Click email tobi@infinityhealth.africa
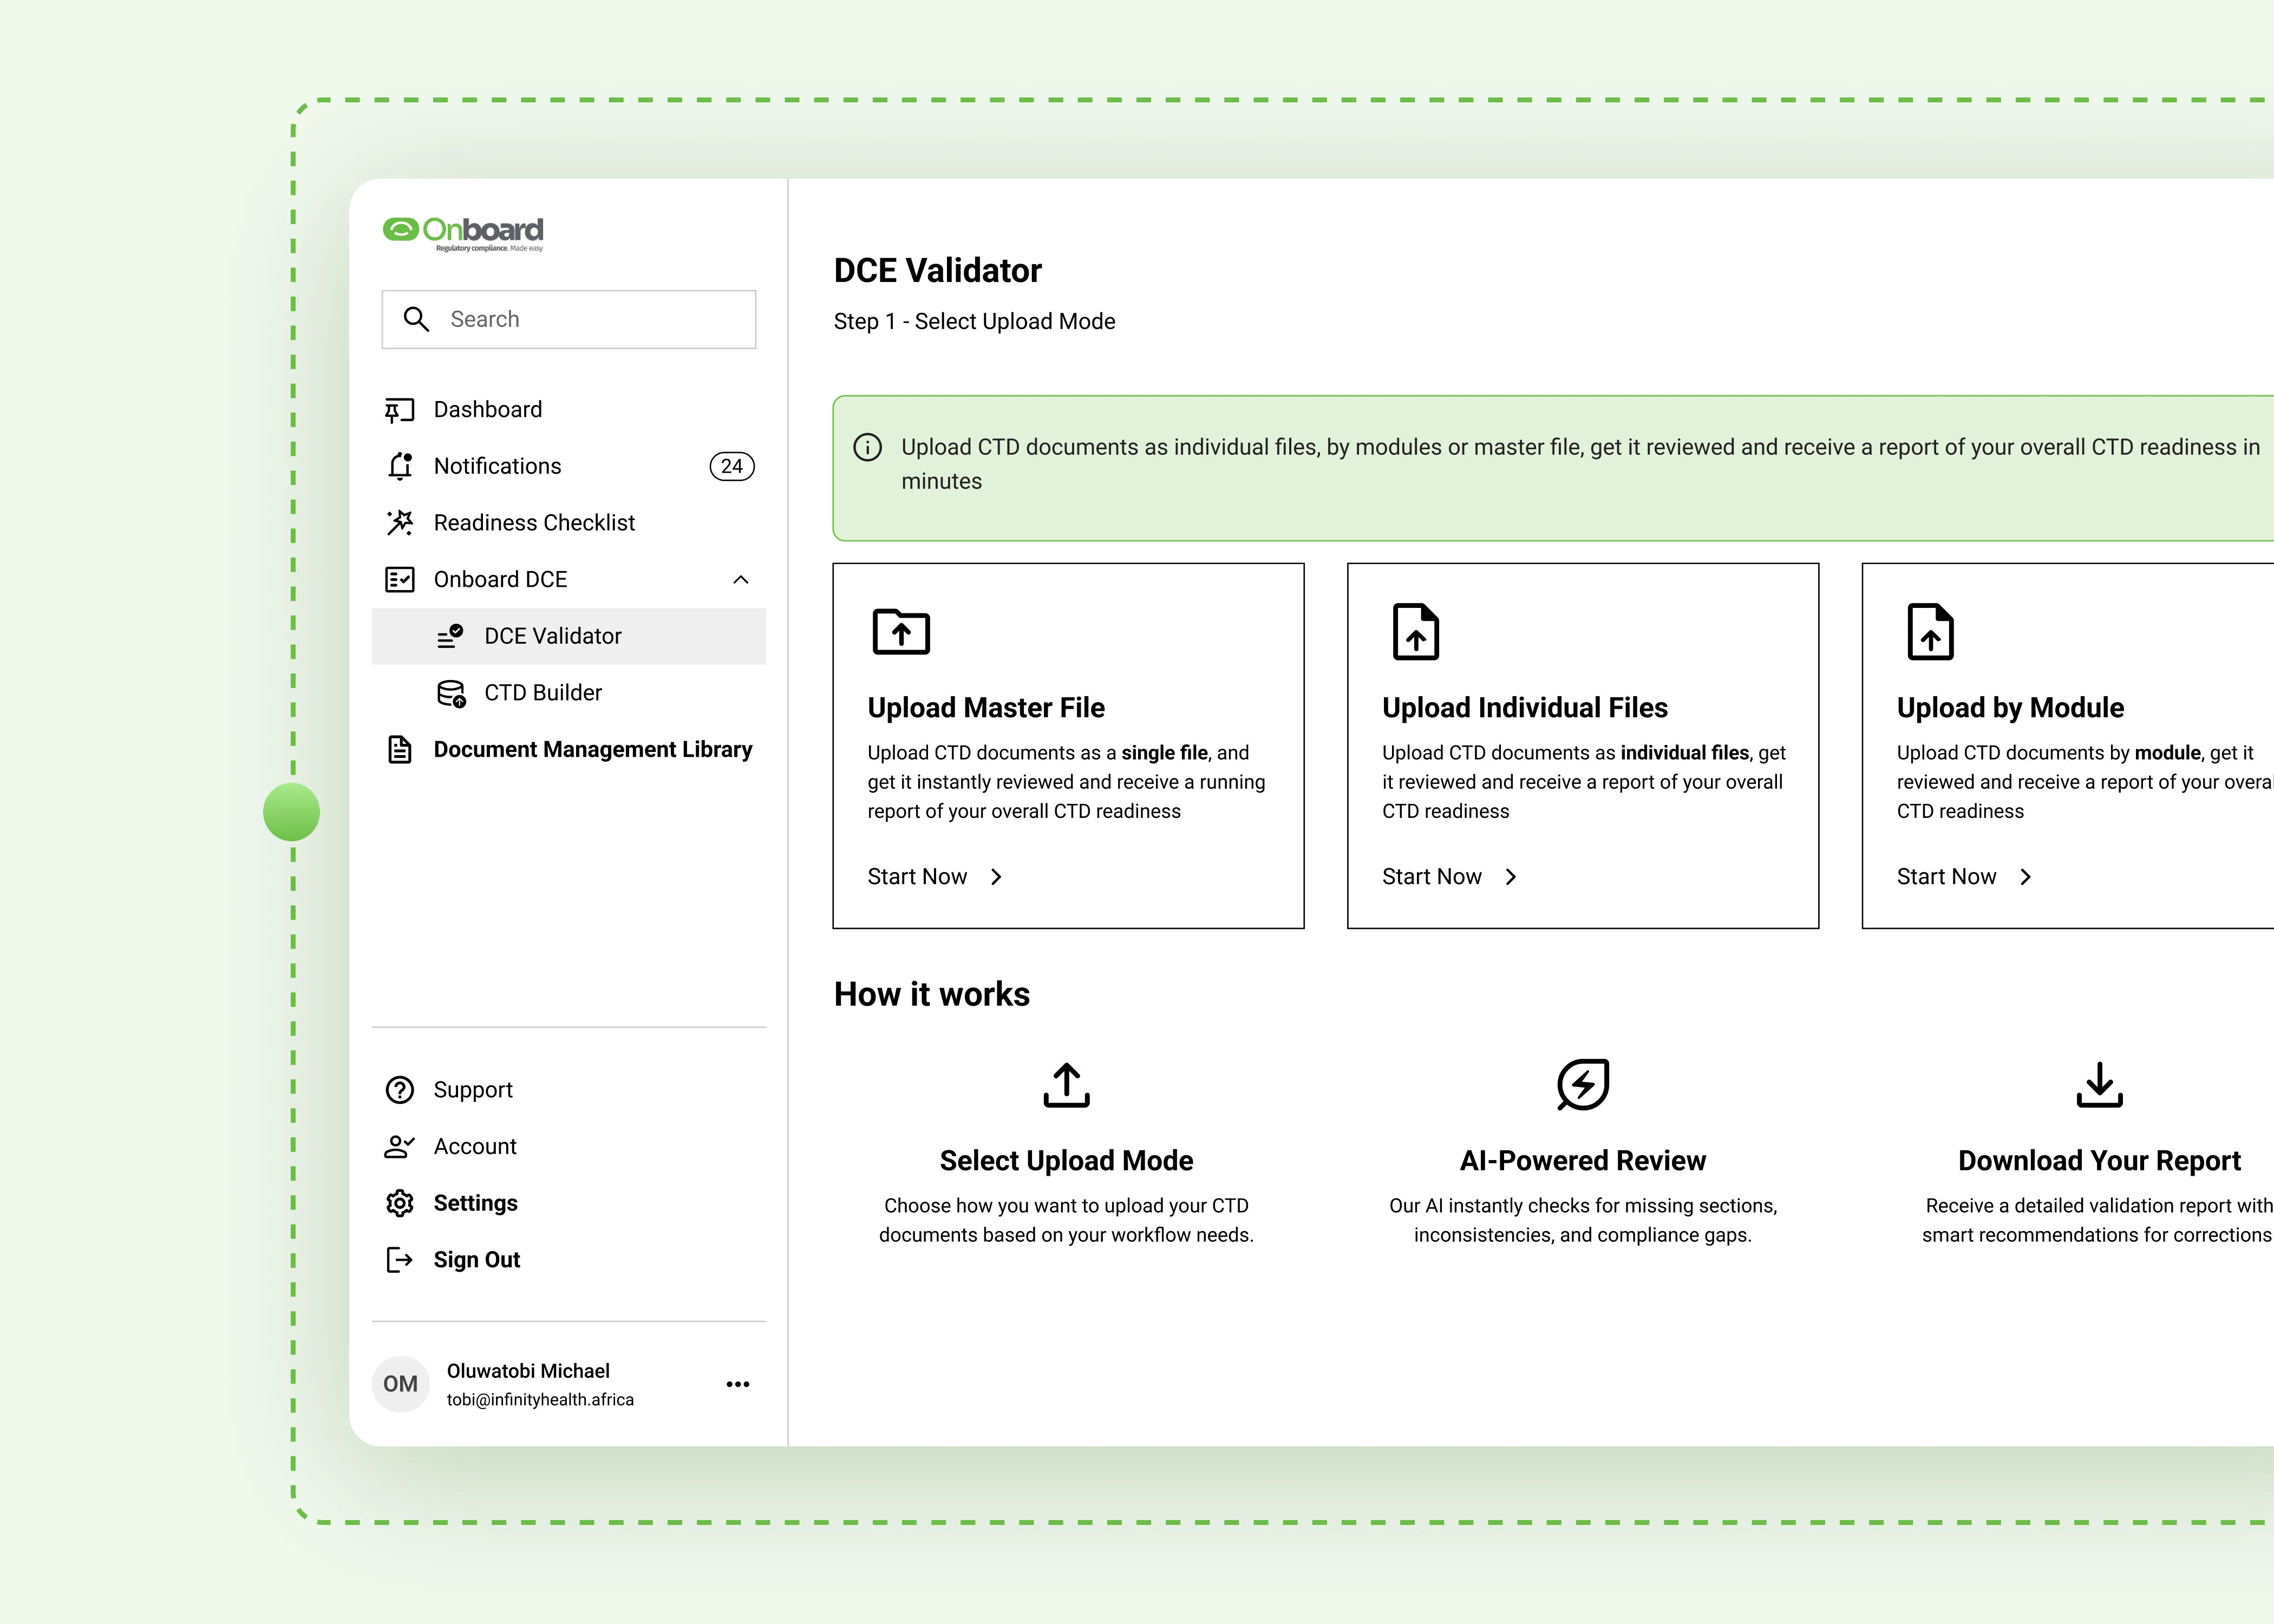Screen dimensions: 2274x1624 click(x=540, y=1400)
